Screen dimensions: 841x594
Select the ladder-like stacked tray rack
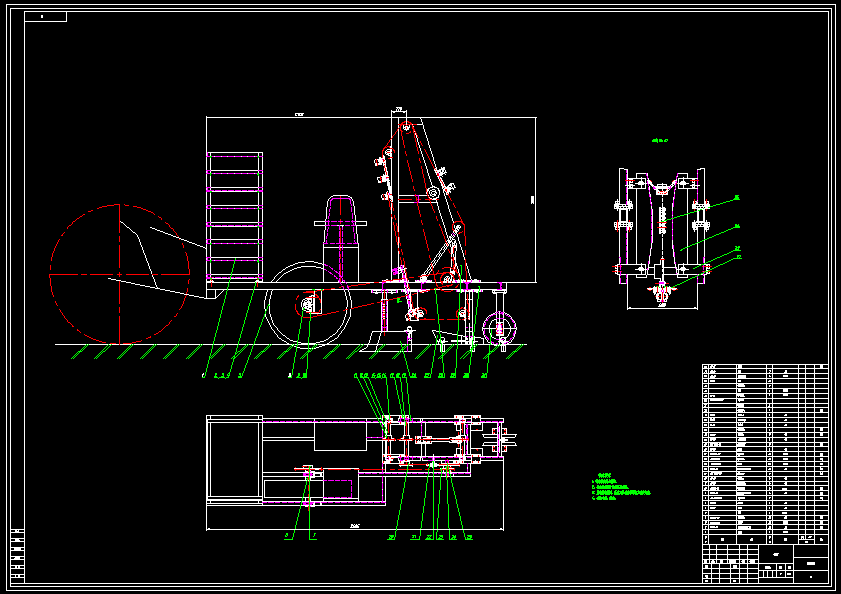[234, 217]
